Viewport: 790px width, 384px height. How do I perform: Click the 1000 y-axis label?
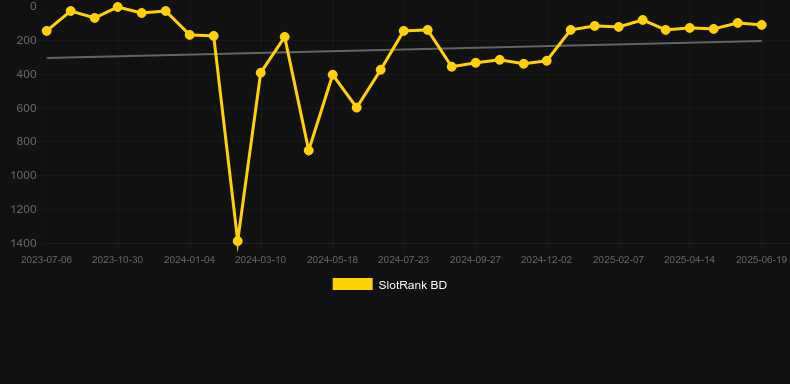point(24,175)
